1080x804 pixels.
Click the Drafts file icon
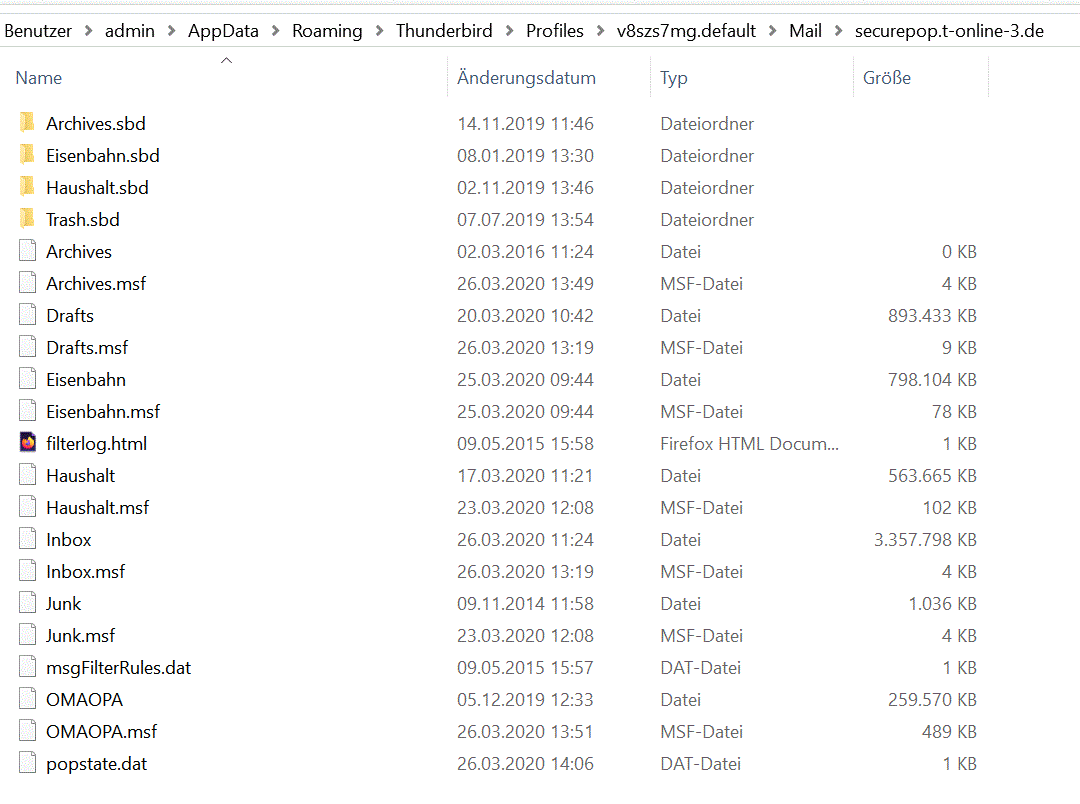click(x=27, y=315)
